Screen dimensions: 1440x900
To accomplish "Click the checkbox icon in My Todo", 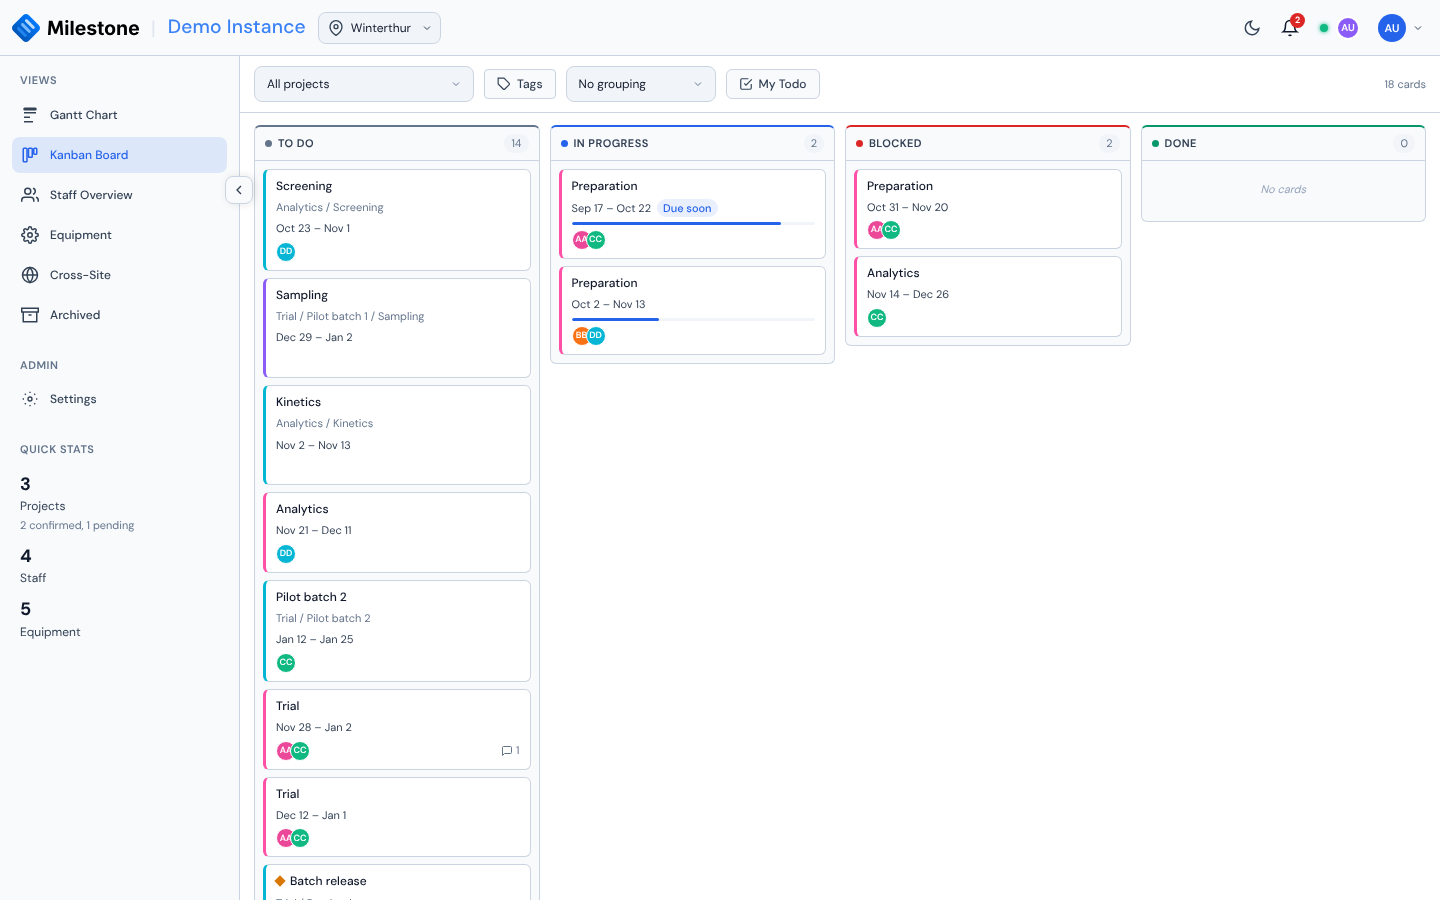I will pyautogui.click(x=746, y=84).
